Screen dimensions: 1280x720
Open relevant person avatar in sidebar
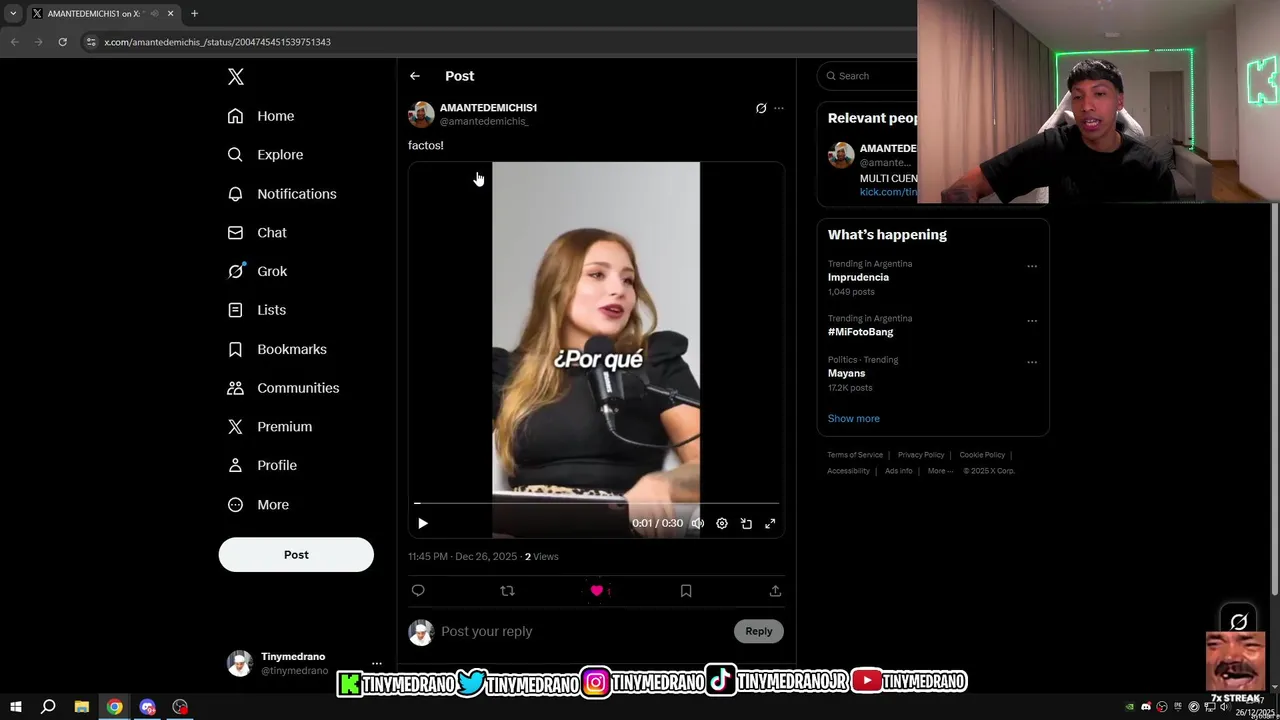[x=841, y=155]
